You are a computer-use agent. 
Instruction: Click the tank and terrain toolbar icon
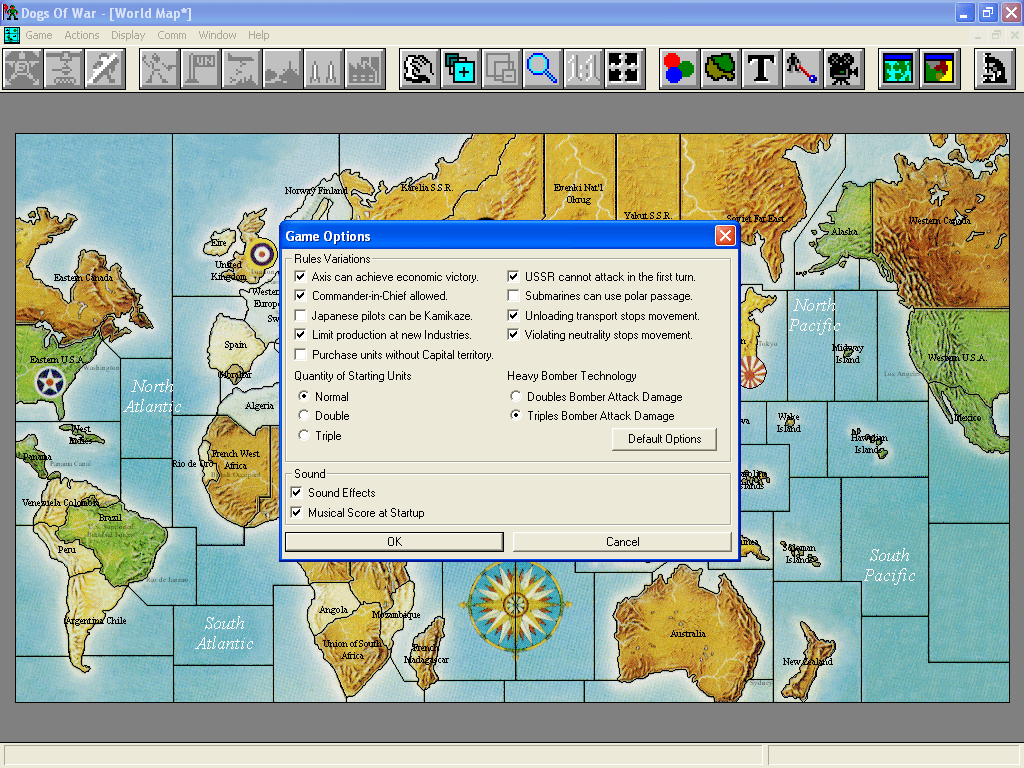coord(283,69)
